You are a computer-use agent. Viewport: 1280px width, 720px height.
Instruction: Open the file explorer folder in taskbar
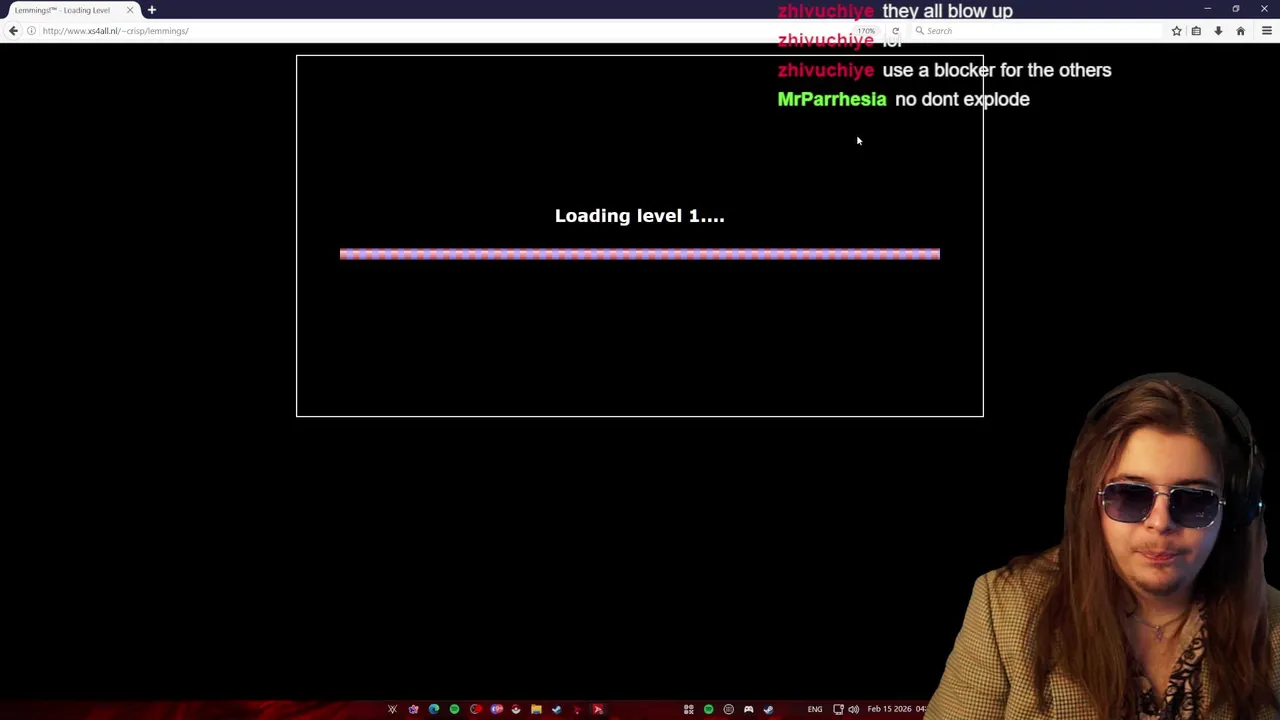coord(536,709)
